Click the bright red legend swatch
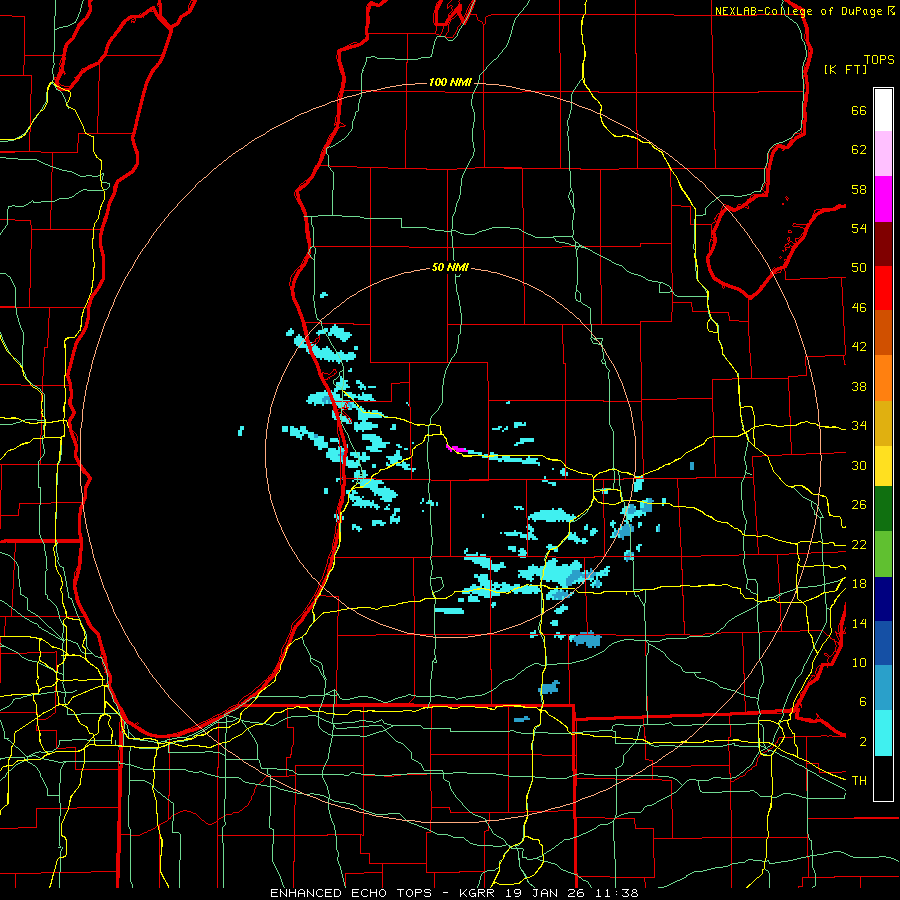This screenshot has width=900, height=900. 883,288
